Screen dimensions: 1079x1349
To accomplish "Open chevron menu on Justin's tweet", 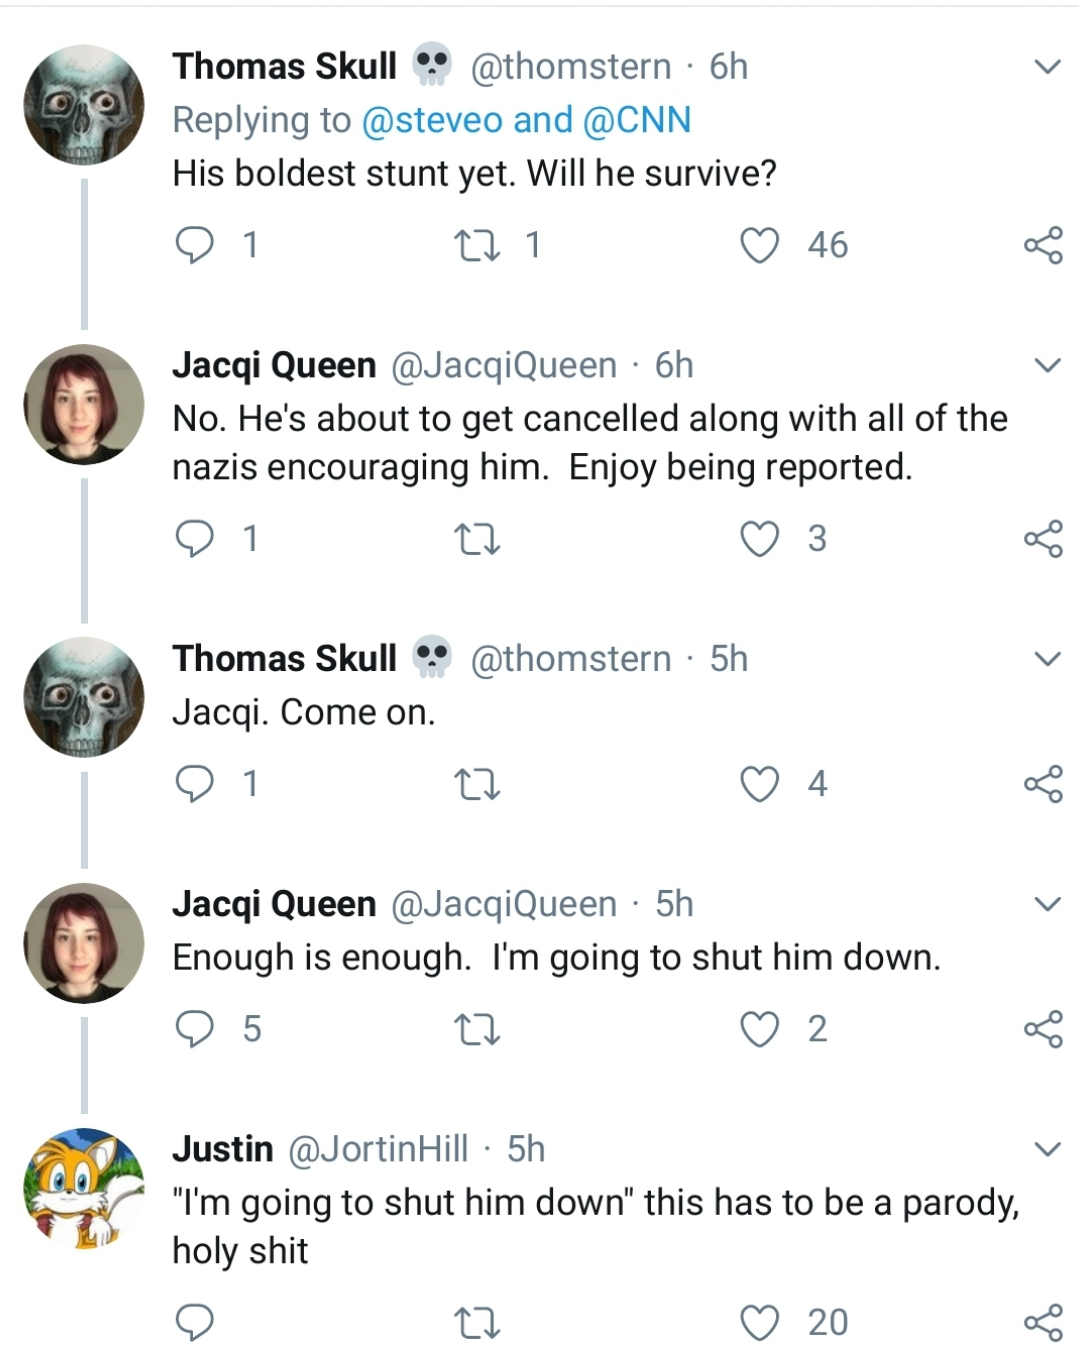I will [1047, 1149].
